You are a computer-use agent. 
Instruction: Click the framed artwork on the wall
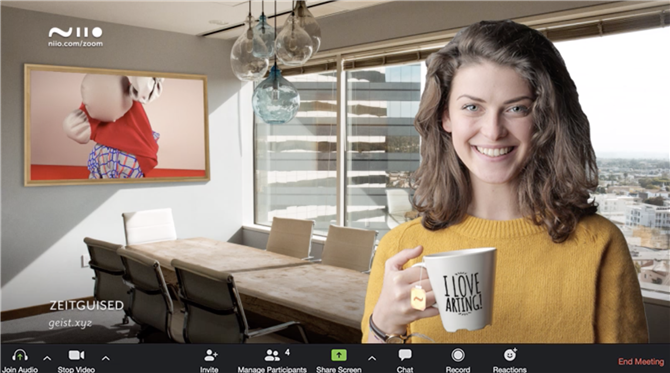pyautogui.click(x=117, y=125)
